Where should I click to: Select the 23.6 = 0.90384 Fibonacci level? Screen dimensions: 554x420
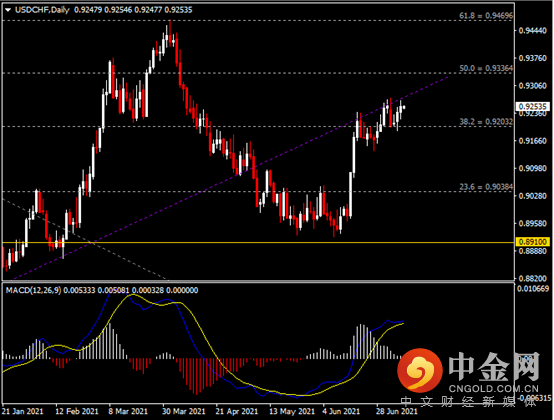pos(486,187)
